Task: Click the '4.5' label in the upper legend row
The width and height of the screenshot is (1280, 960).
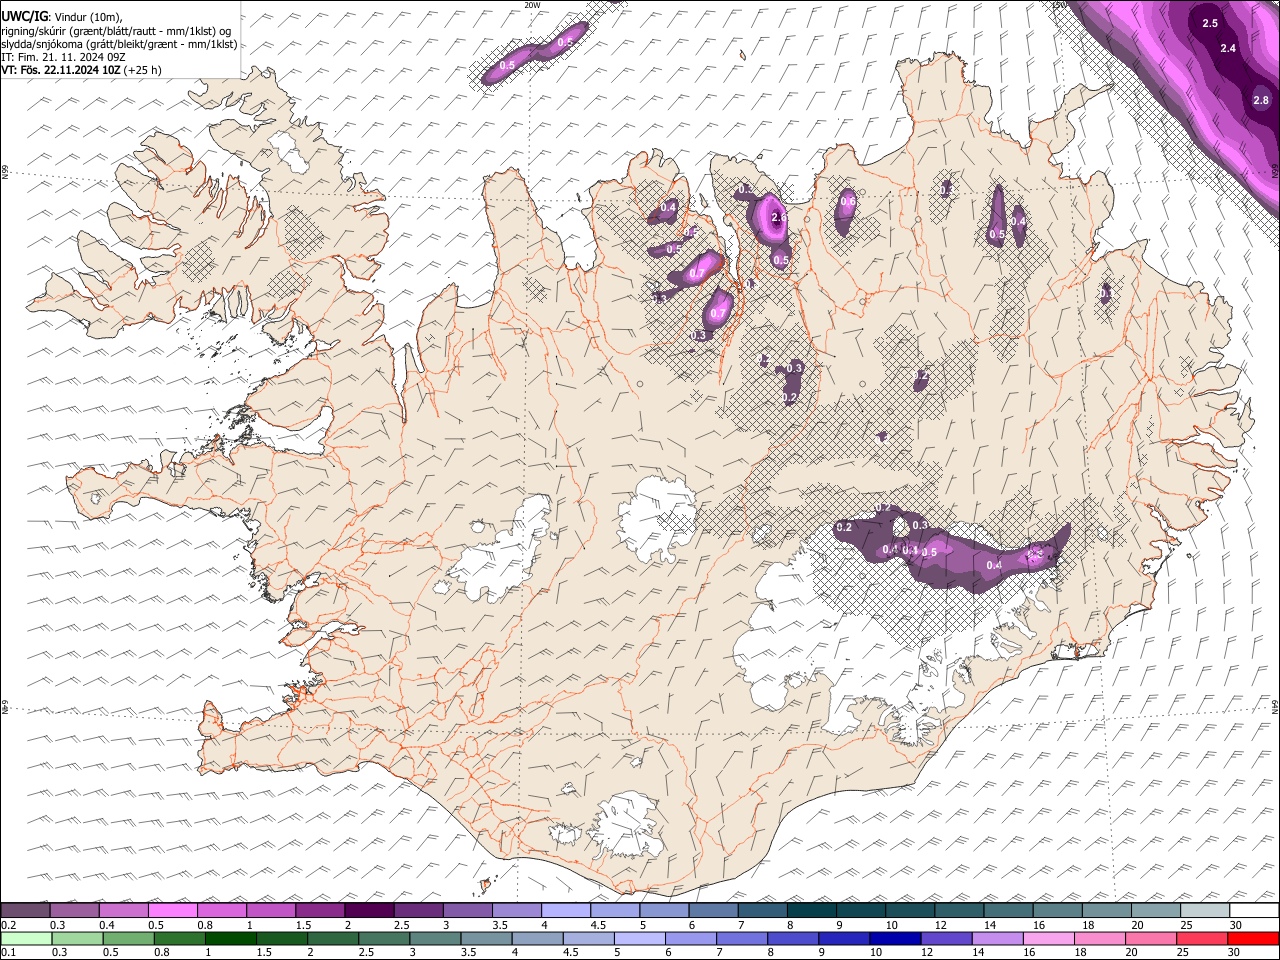Action: click(598, 925)
